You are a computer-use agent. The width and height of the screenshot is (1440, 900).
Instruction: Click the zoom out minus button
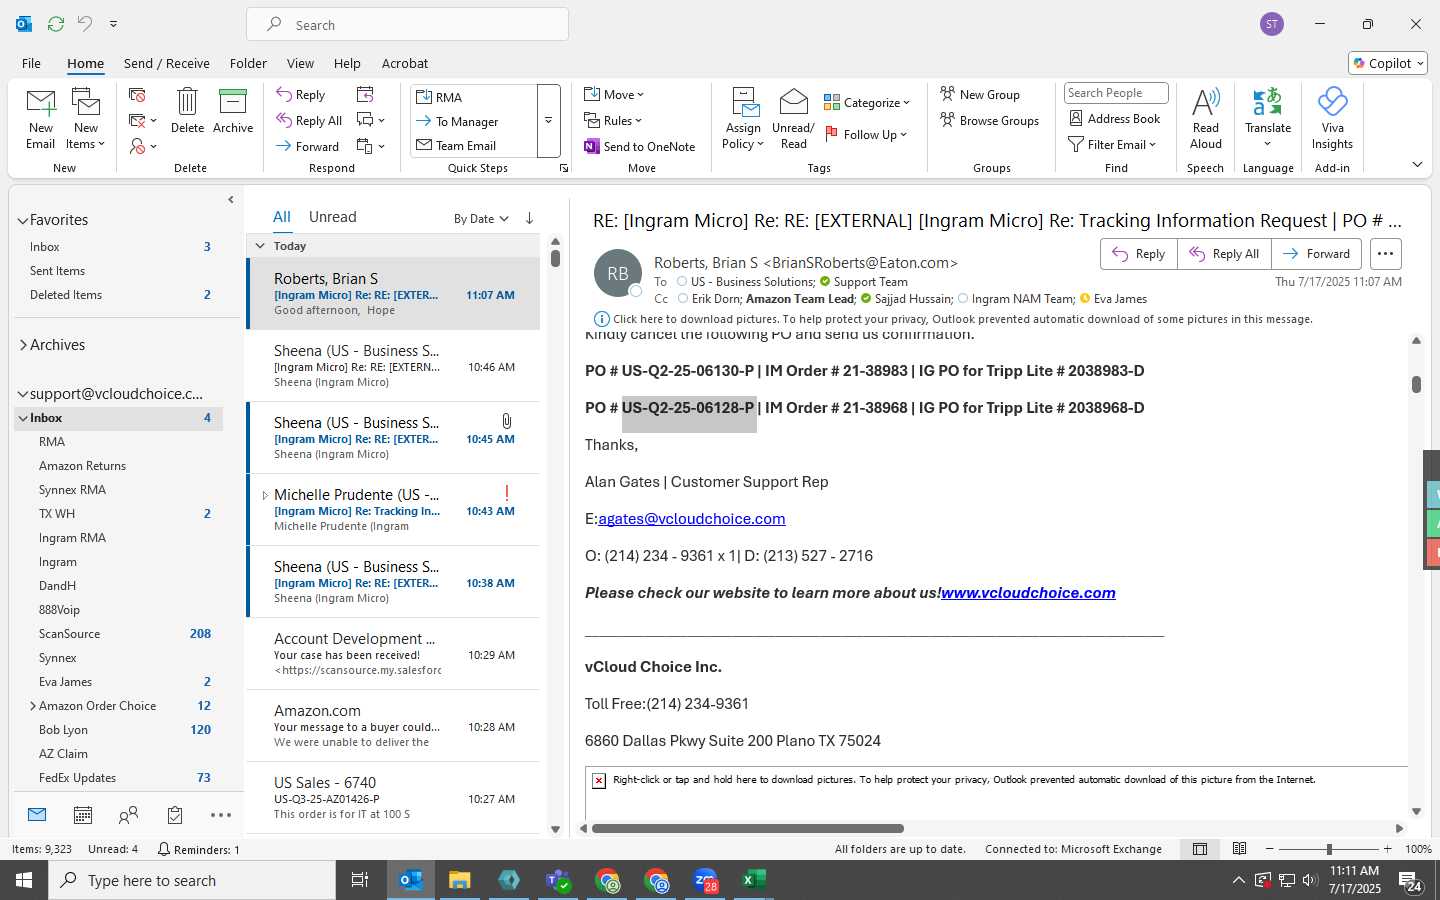click(x=1270, y=849)
